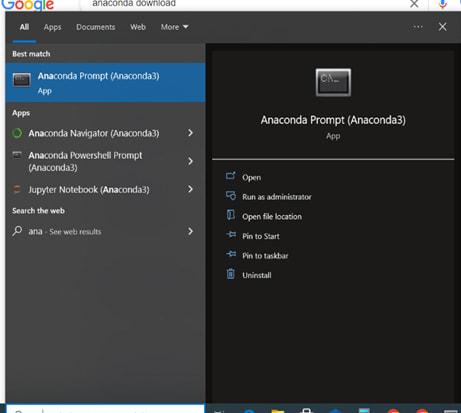Click the Anaconda Prompt (Anaconda3) preview title
This screenshot has width=461, height=413.
point(333,120)
